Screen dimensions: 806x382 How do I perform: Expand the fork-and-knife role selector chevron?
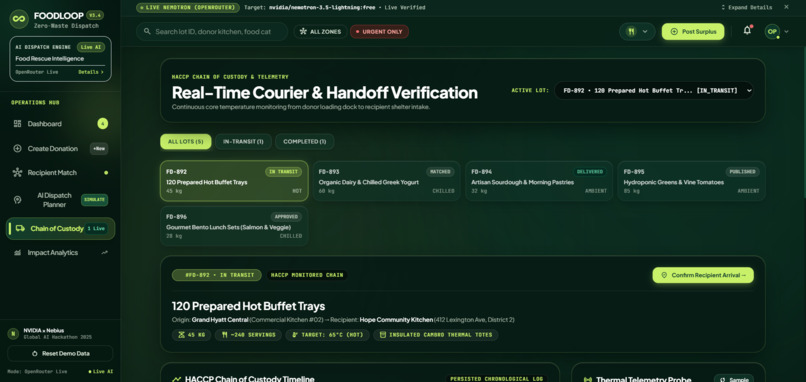click(645, 32)
